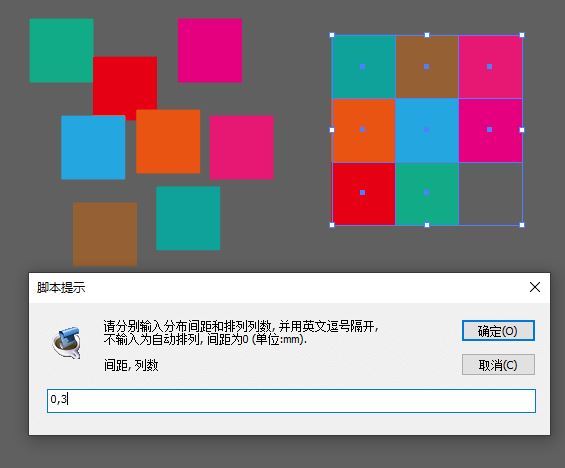
Task: Click the orange cell in the arranged grid
Action: click(364, 130)
